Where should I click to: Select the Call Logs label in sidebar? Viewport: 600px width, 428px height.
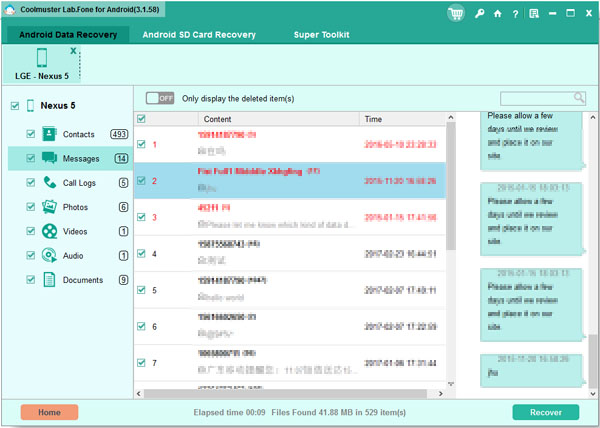[x=79, y=183]
